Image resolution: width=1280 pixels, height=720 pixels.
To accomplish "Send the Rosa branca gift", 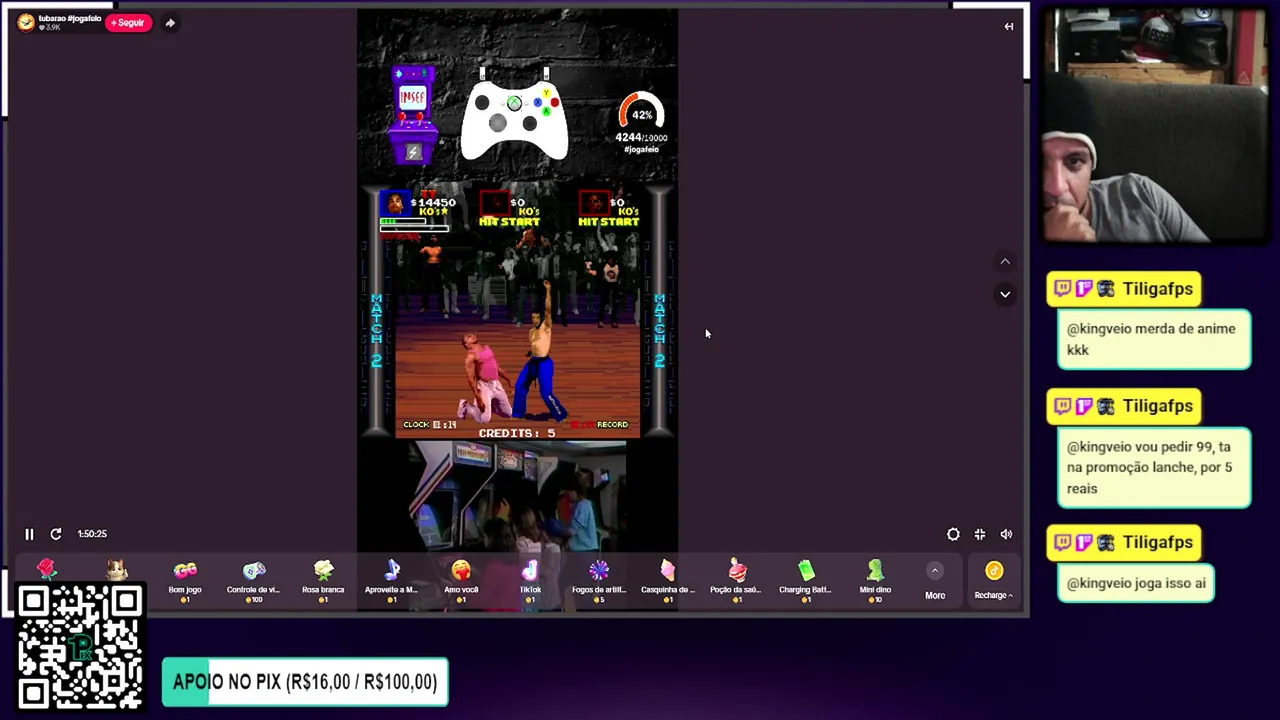I will [323, 579].
